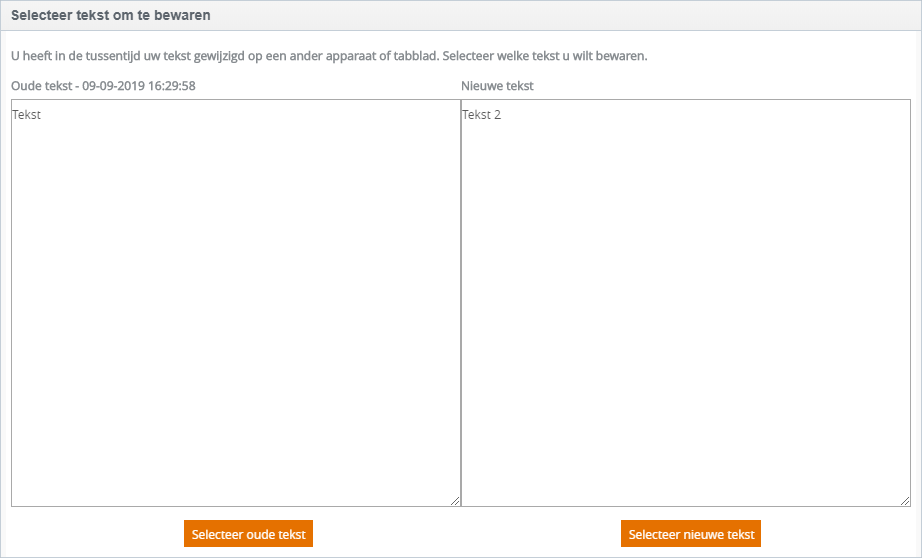922x558 pixels.
Task: Click the 'Nieuwe tekst' label above right box
Action: click(497, 86)
